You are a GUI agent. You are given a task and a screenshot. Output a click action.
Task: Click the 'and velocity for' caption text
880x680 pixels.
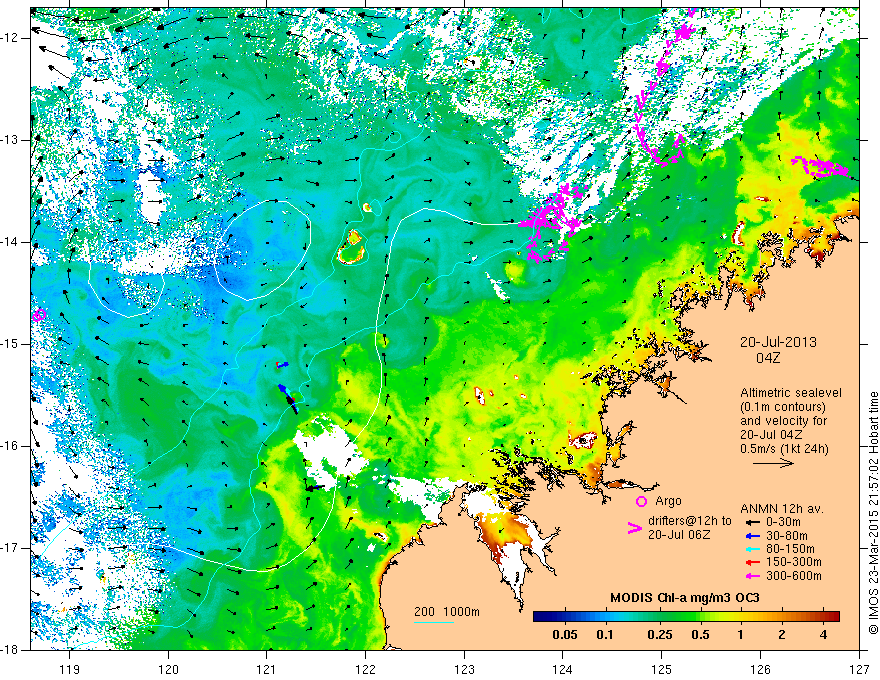click(x=783, y=420)
